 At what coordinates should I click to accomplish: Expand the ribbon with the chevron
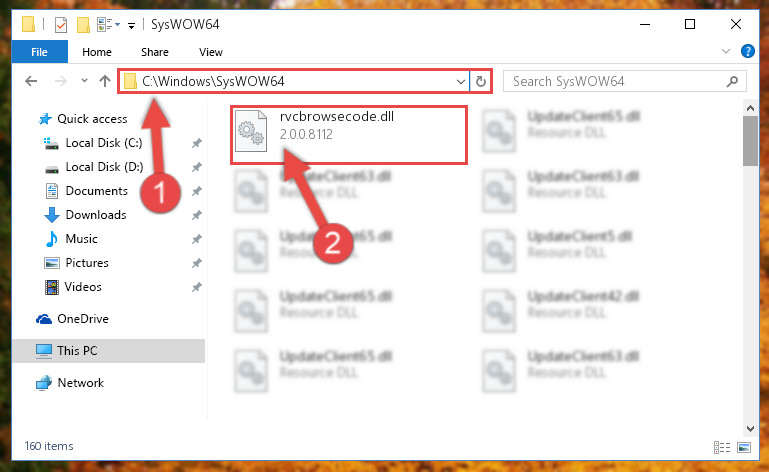pos(726,51)
